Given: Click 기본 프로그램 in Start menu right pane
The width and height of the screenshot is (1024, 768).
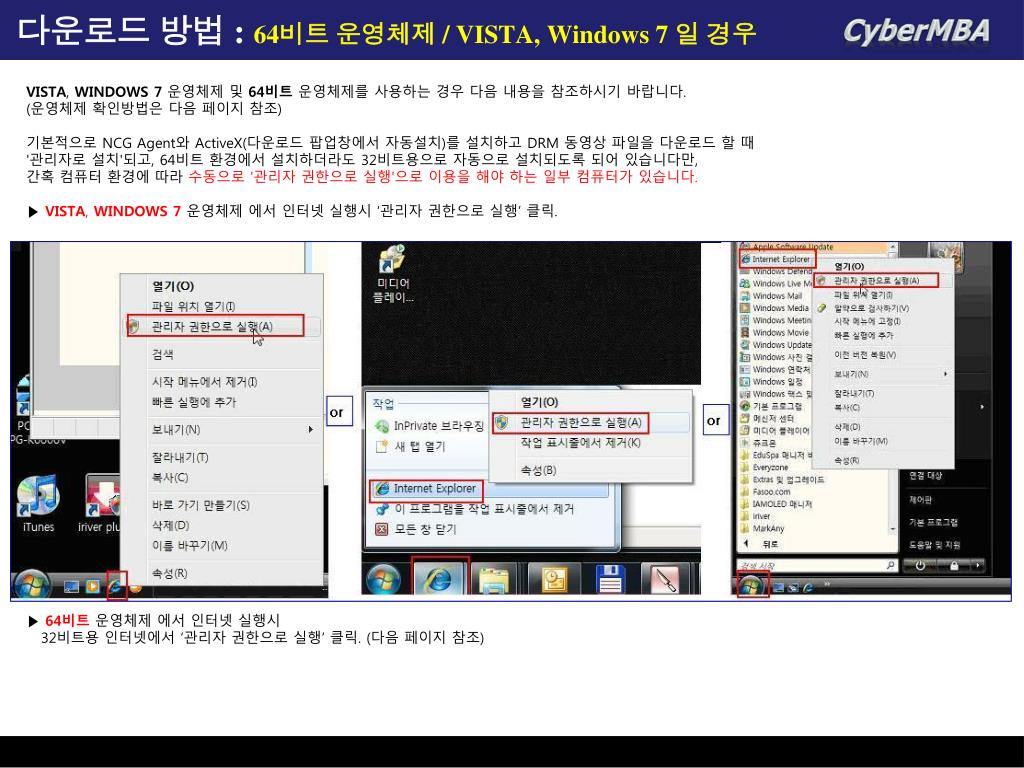Looking at the screenshot, I should [933, 522].
